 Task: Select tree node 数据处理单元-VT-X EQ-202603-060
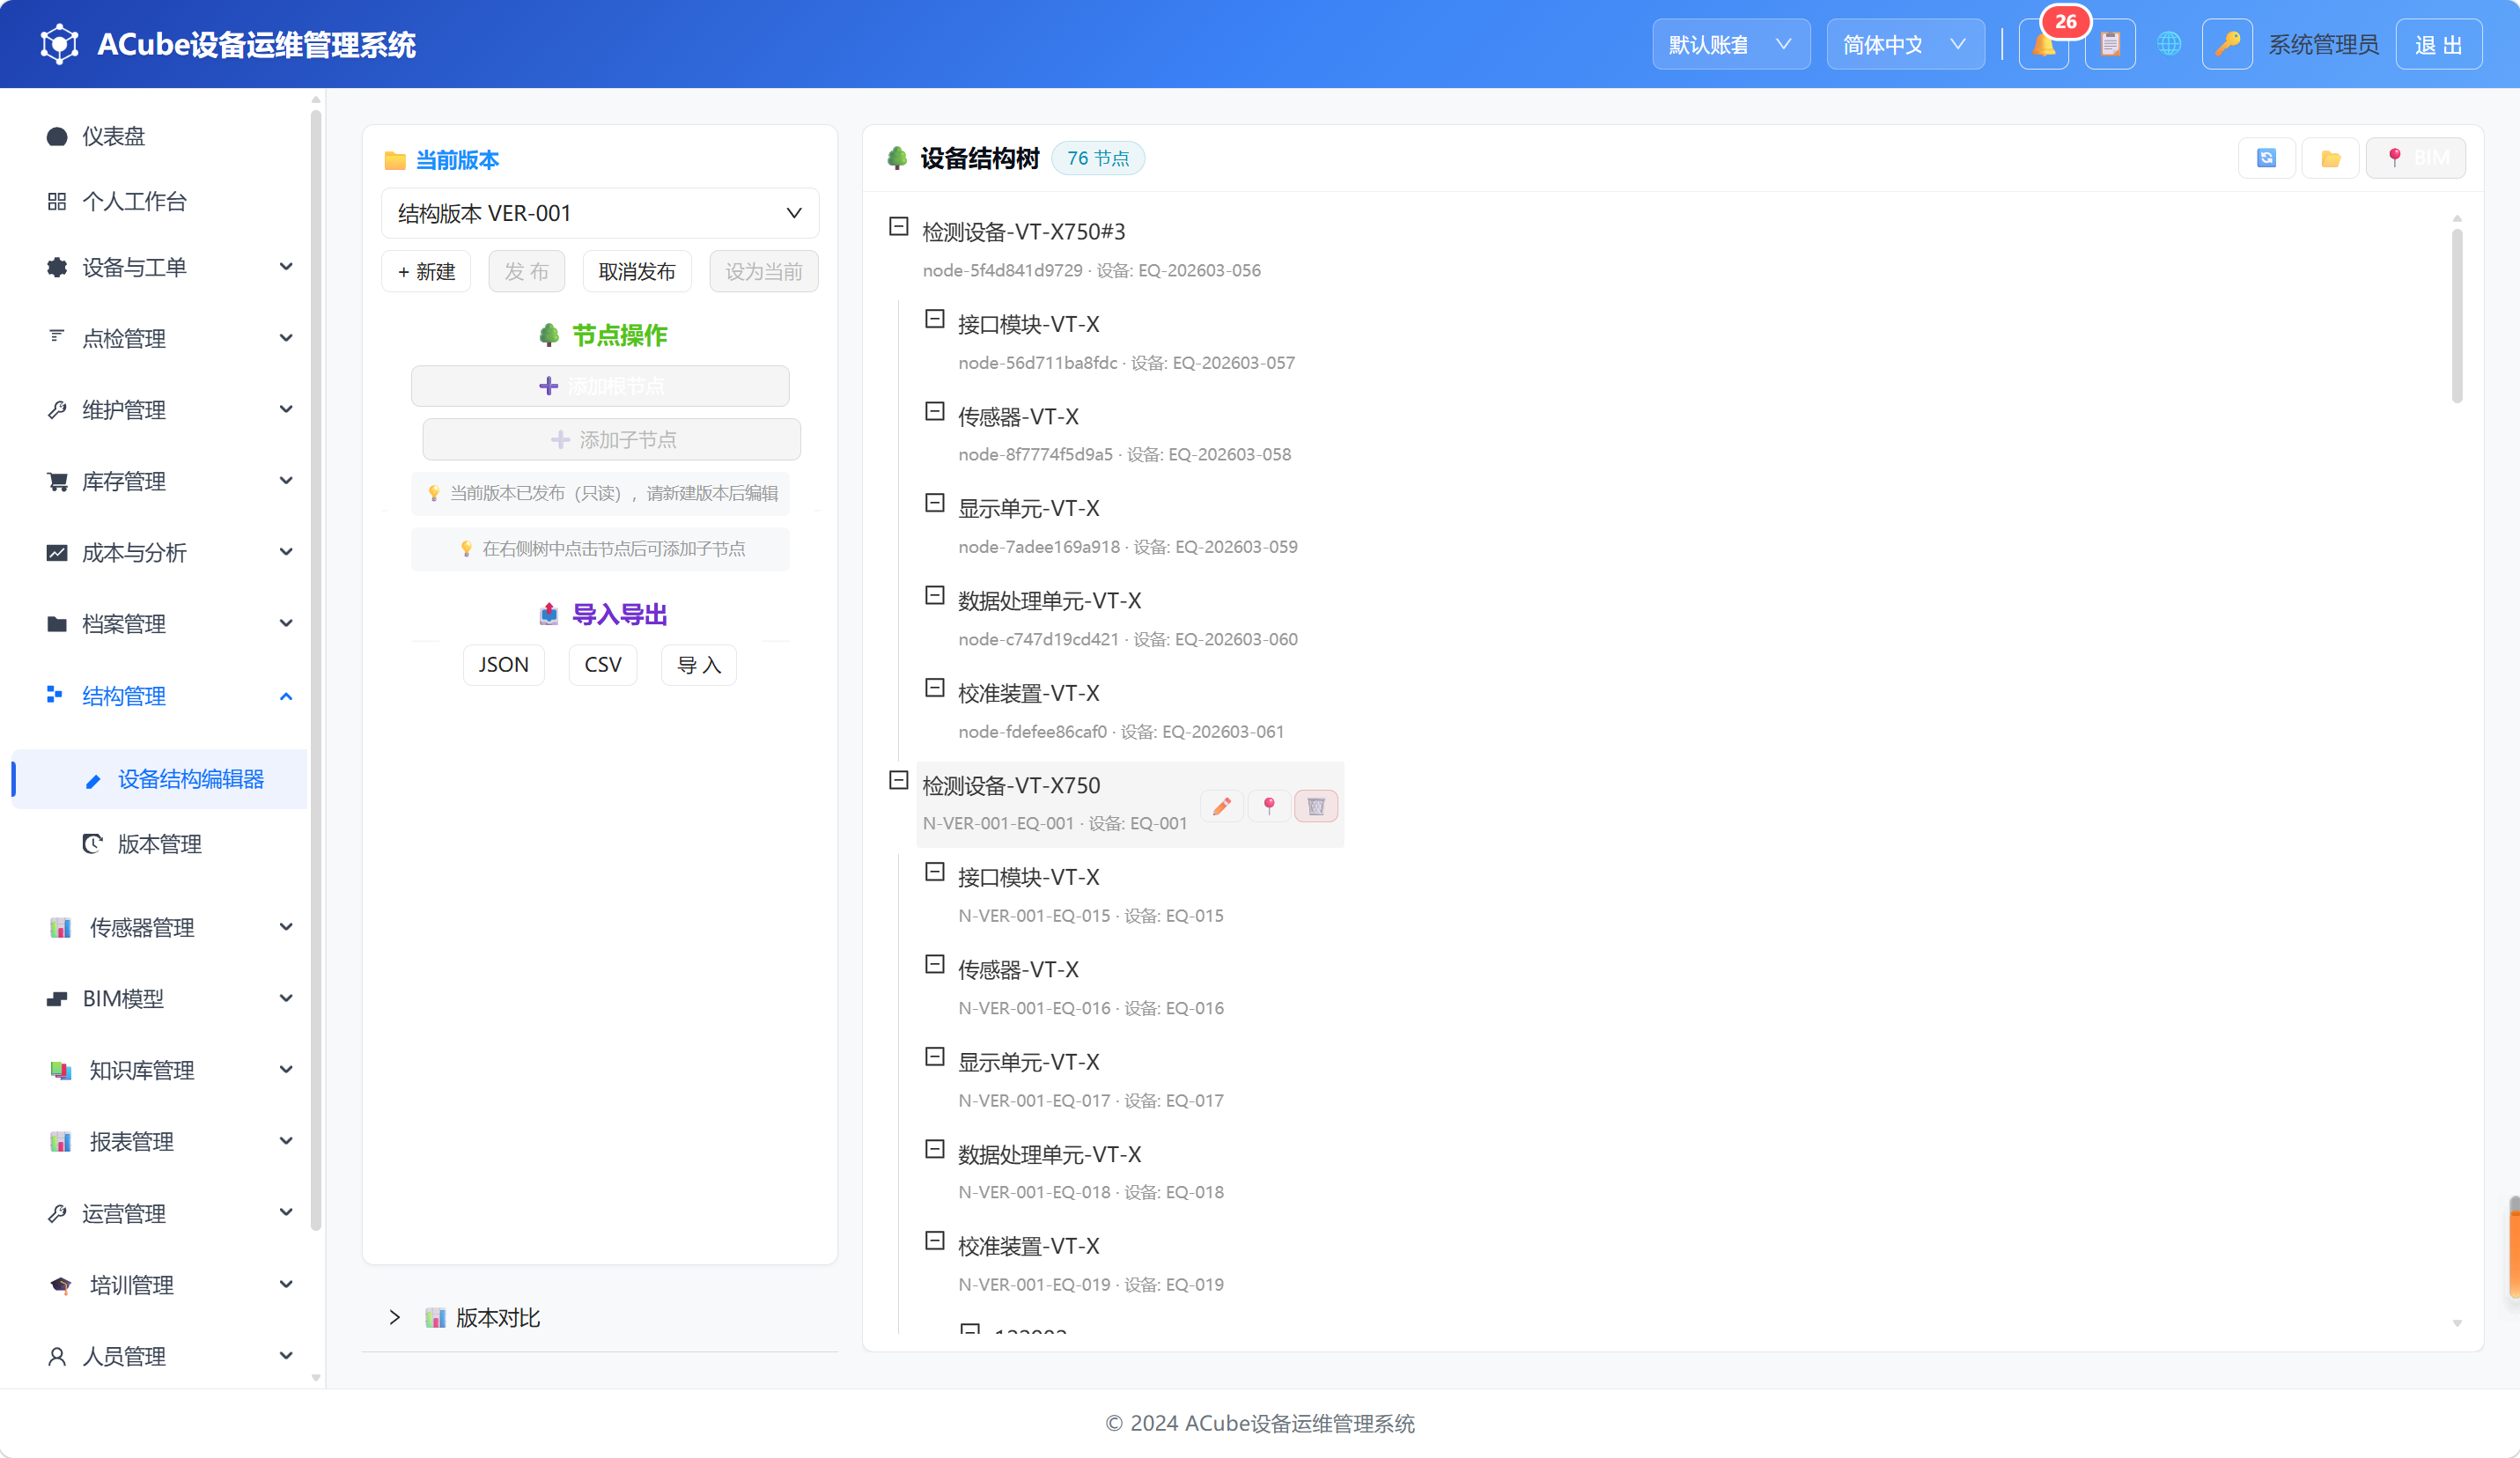[x=1127, y=618]
